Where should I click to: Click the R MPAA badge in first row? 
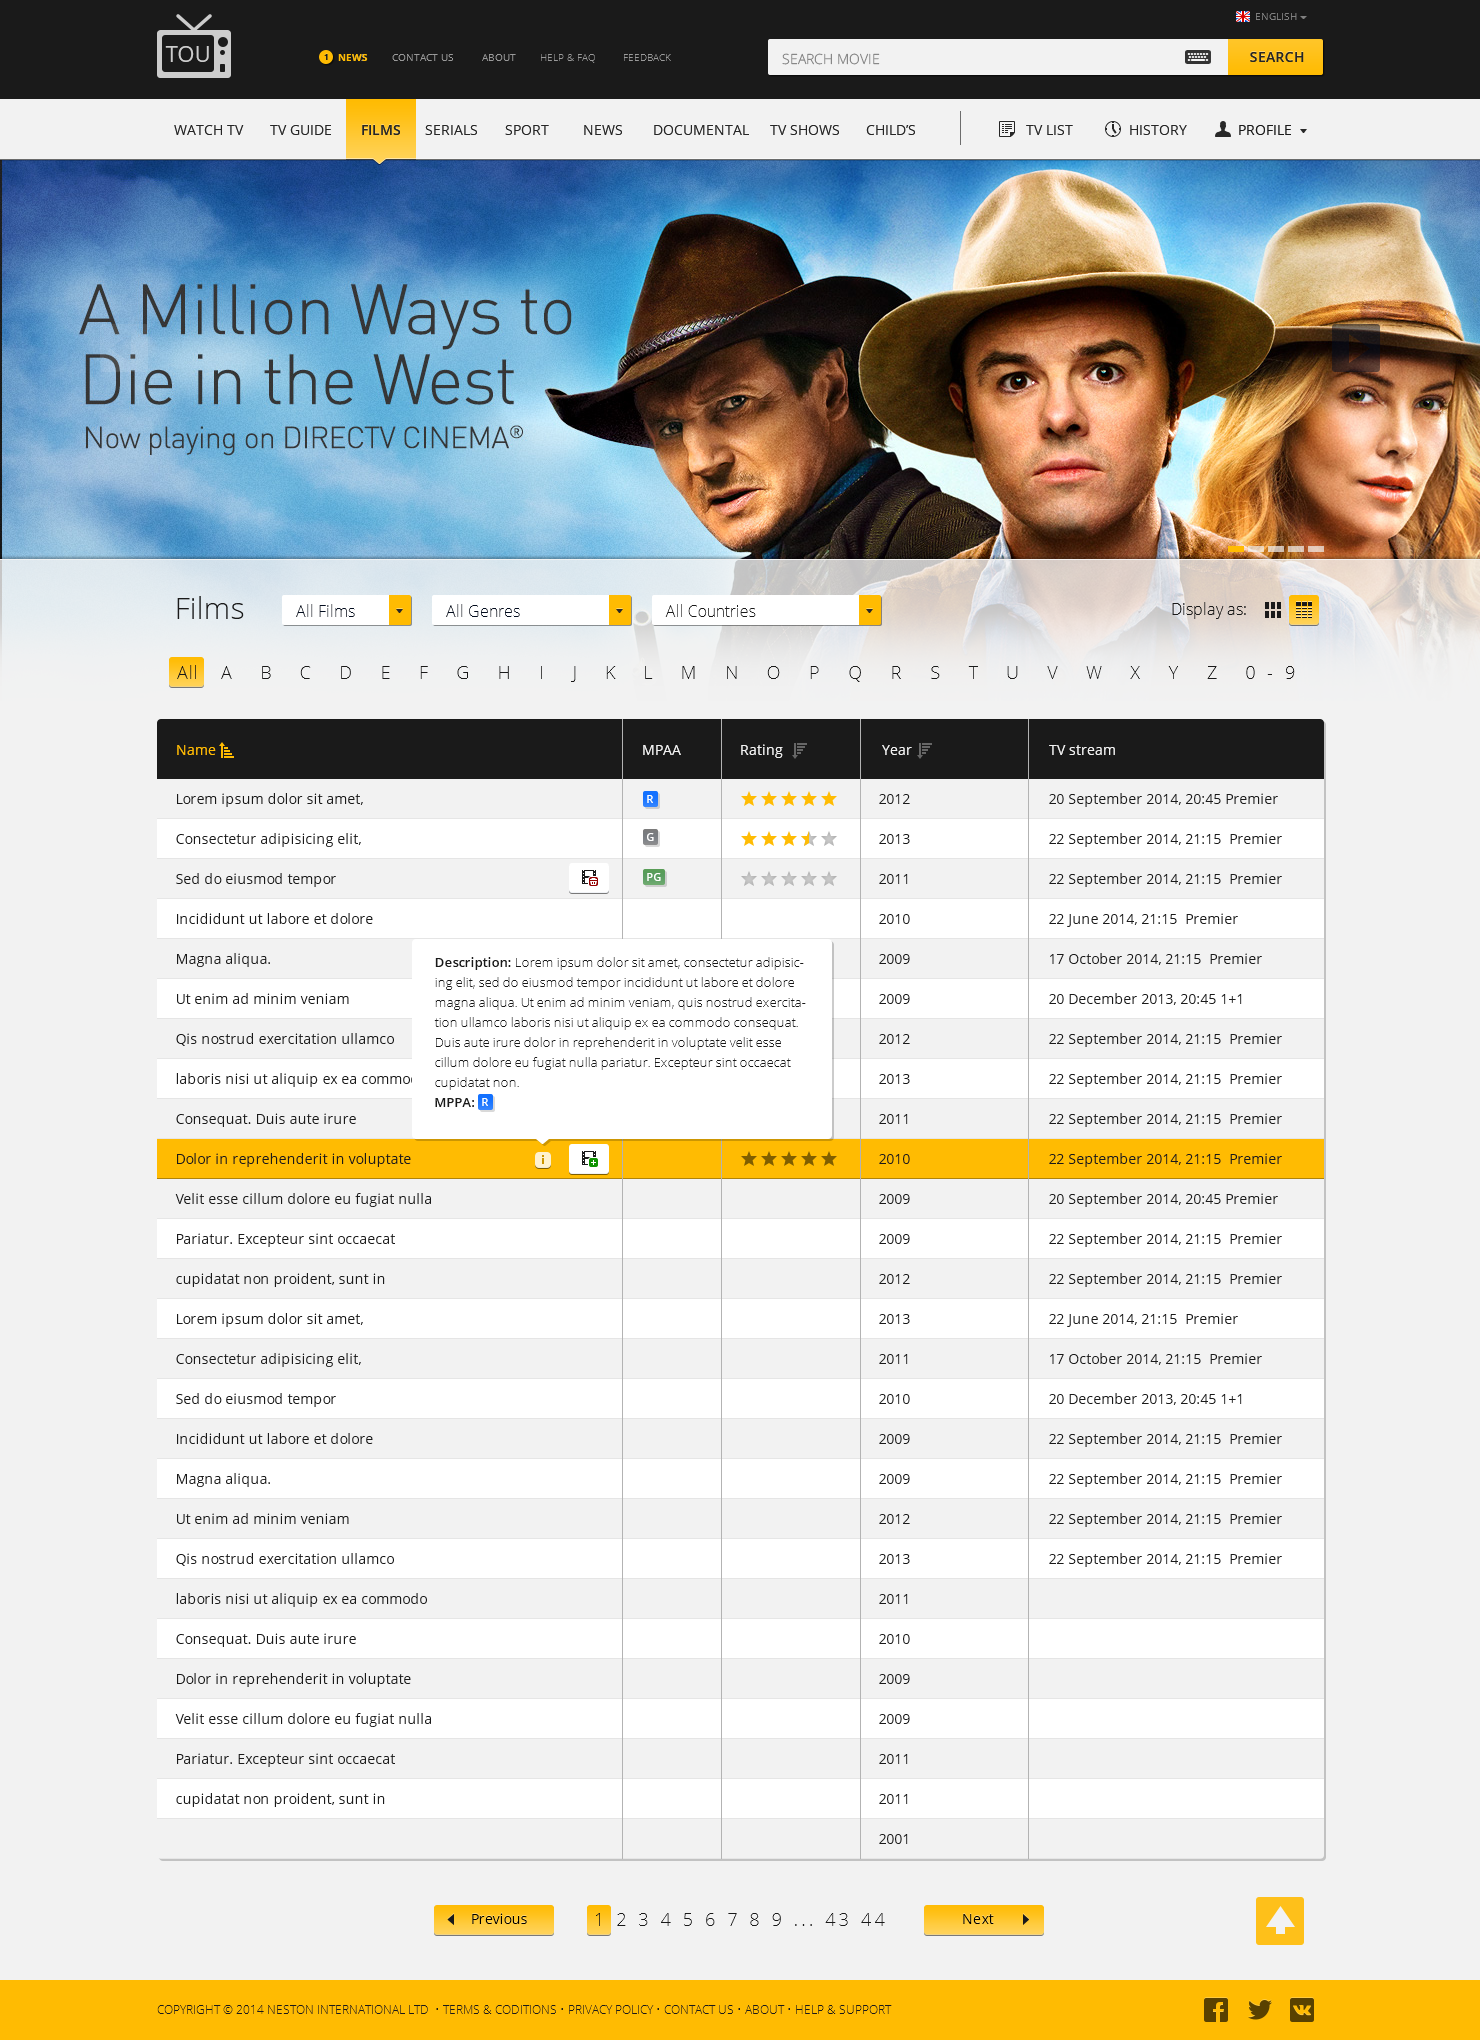[650, 799]
